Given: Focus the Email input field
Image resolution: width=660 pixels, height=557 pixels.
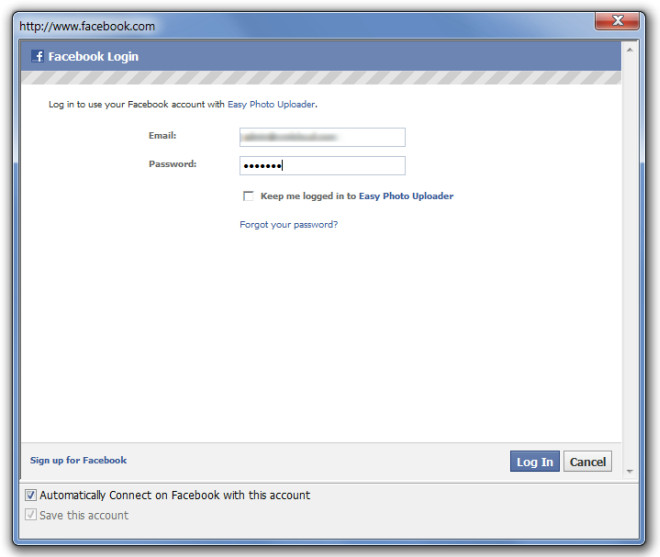Looking at the screenshot, I should [x=322, y=137].
